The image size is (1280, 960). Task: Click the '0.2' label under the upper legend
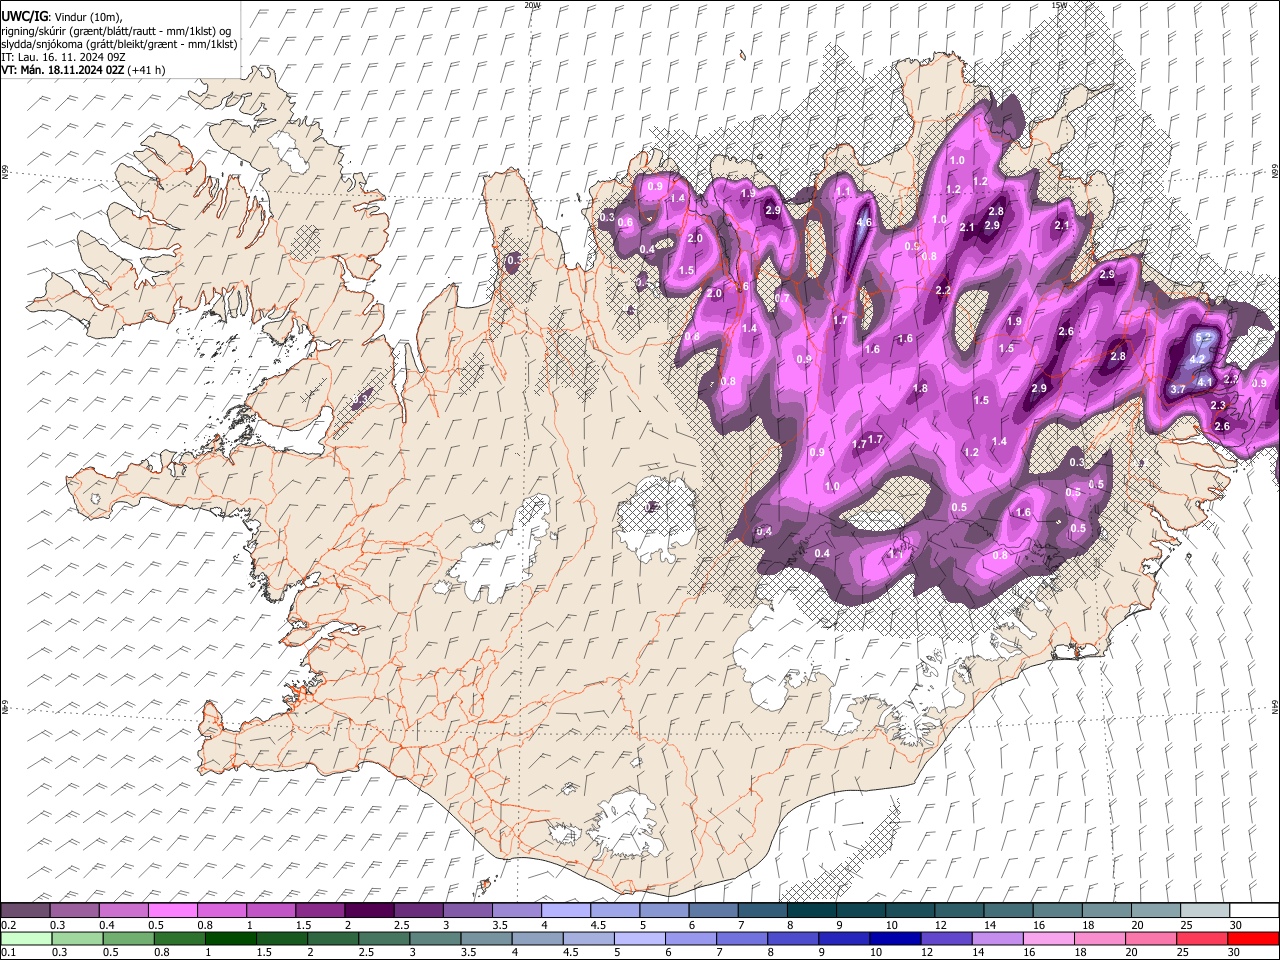pyautogui.click(x=9, y=925)
